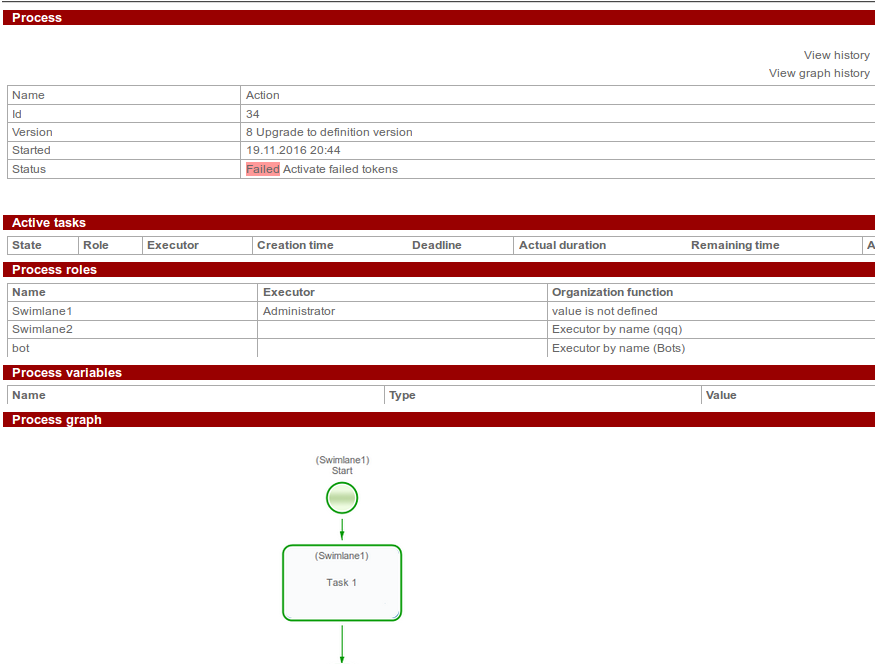Sort by State column in Active tasks
The width and height of the screenshot is (875, 664).
(27, 245)
